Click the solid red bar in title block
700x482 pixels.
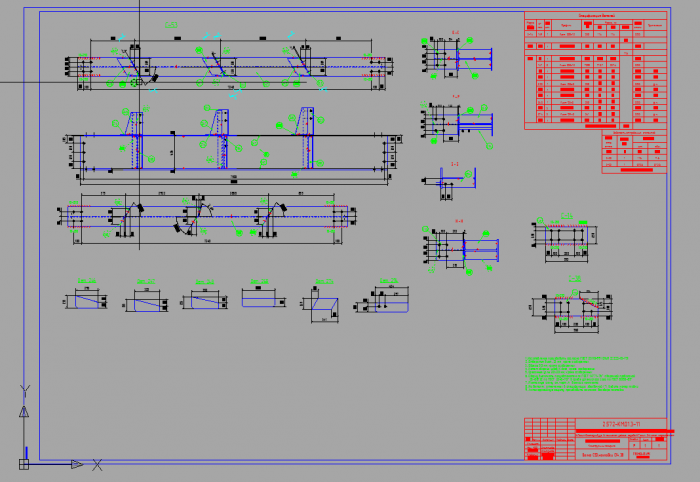(x=625, y=432)
